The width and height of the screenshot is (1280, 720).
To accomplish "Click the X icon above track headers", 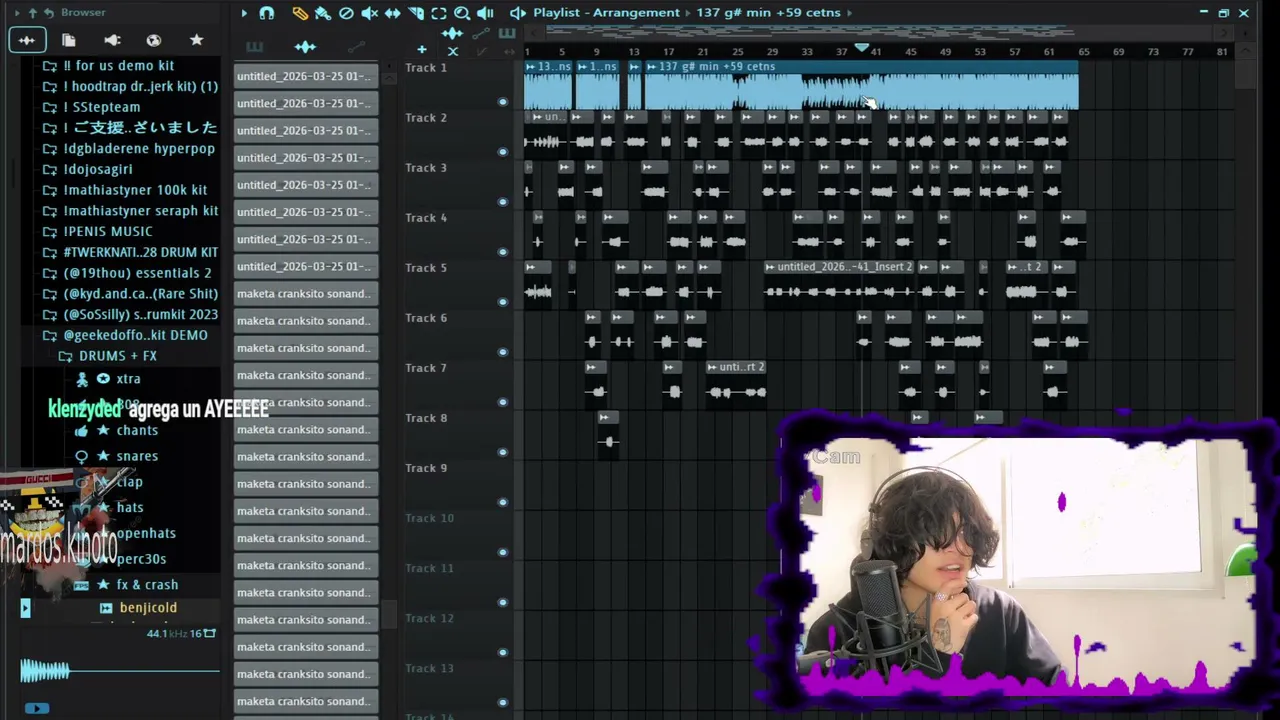I will pos(453,51).
